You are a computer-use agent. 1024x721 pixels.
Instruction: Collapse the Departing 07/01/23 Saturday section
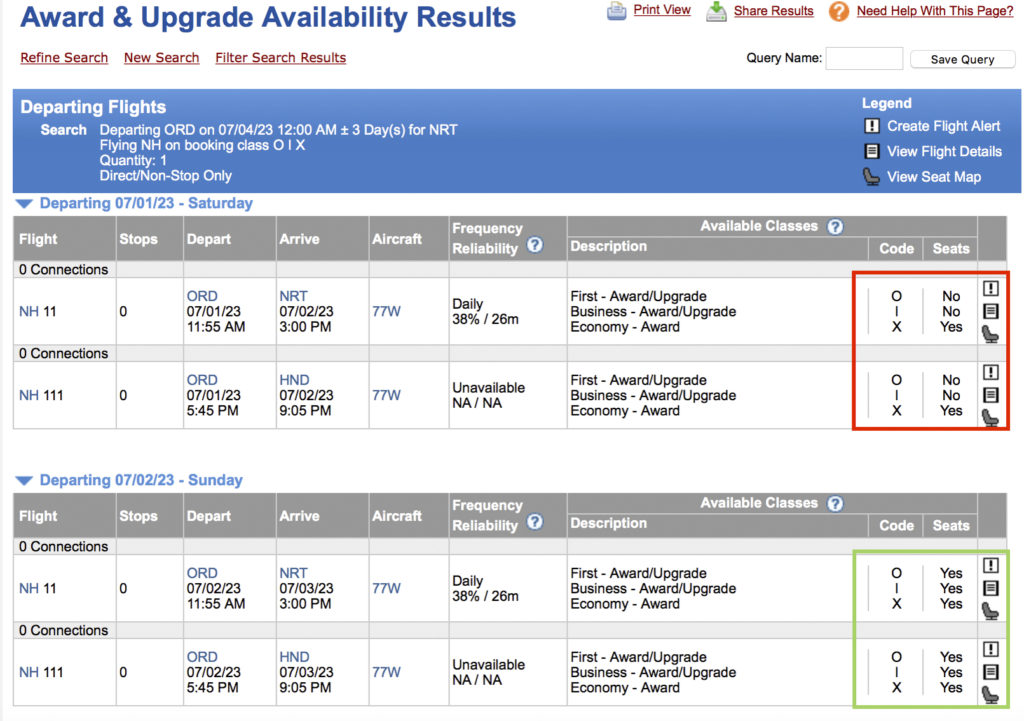point(25,204)
